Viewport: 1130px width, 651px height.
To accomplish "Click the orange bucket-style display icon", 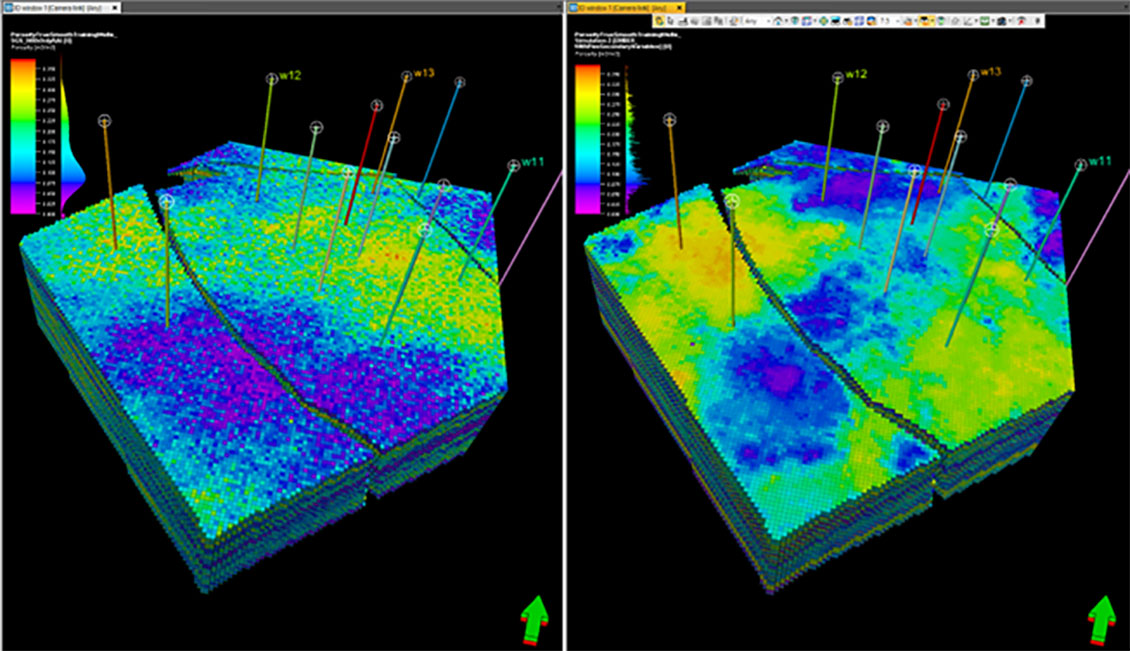I will pos(908,21).
